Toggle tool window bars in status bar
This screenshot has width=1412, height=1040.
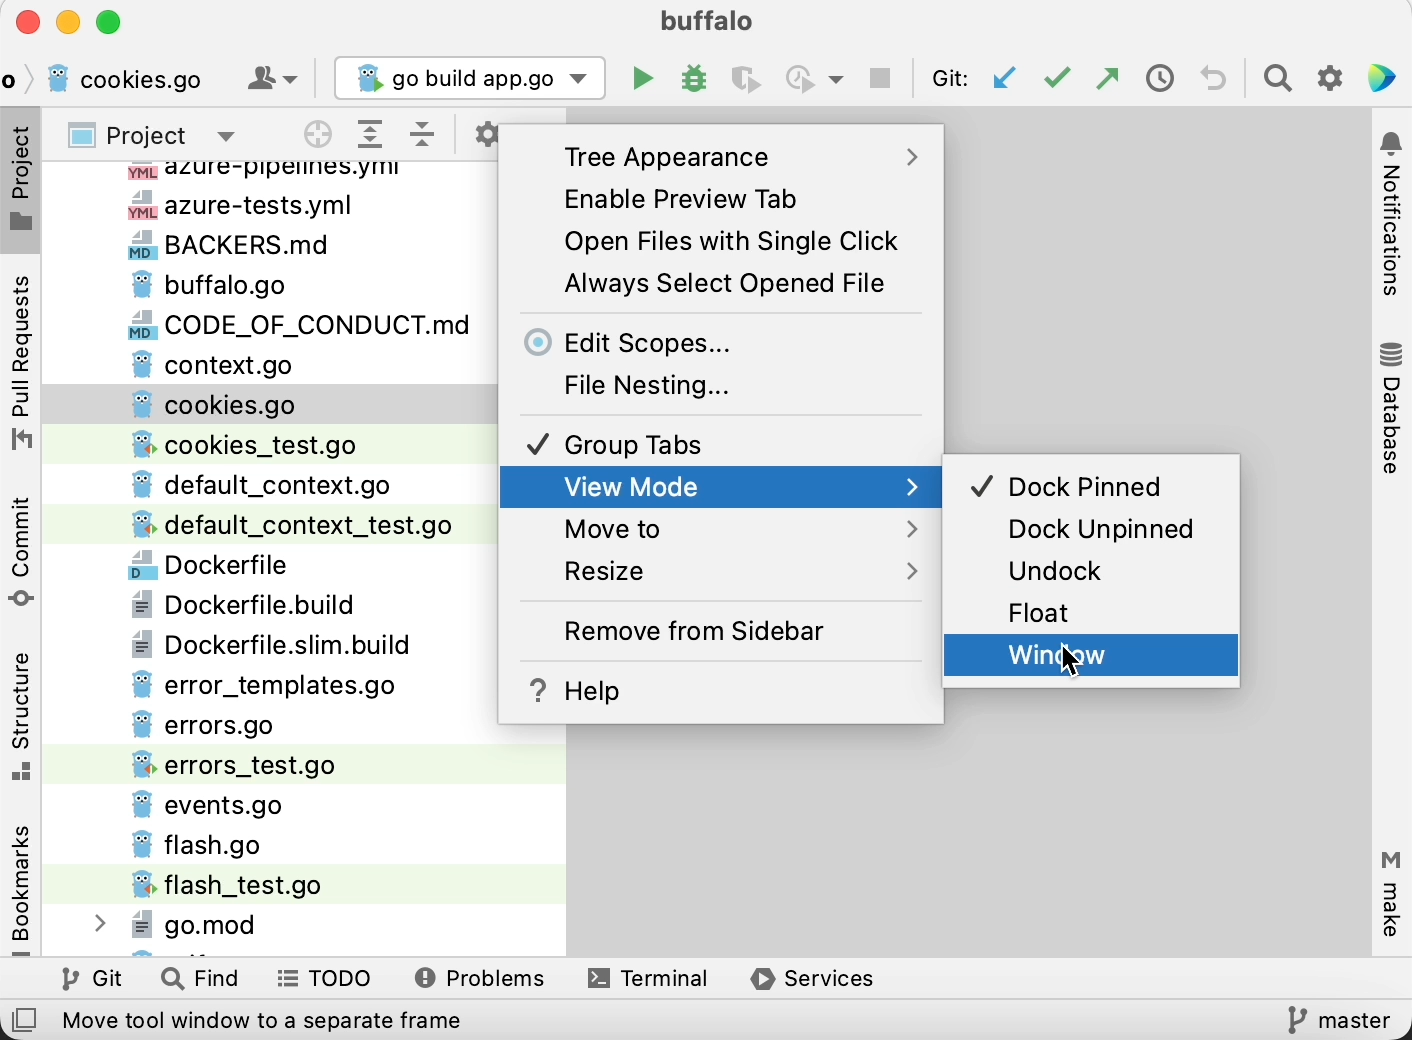point(25,1021)
